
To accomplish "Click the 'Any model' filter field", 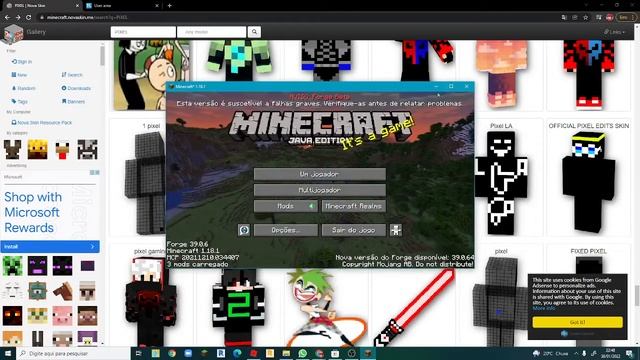I will [x=211, y=32].
